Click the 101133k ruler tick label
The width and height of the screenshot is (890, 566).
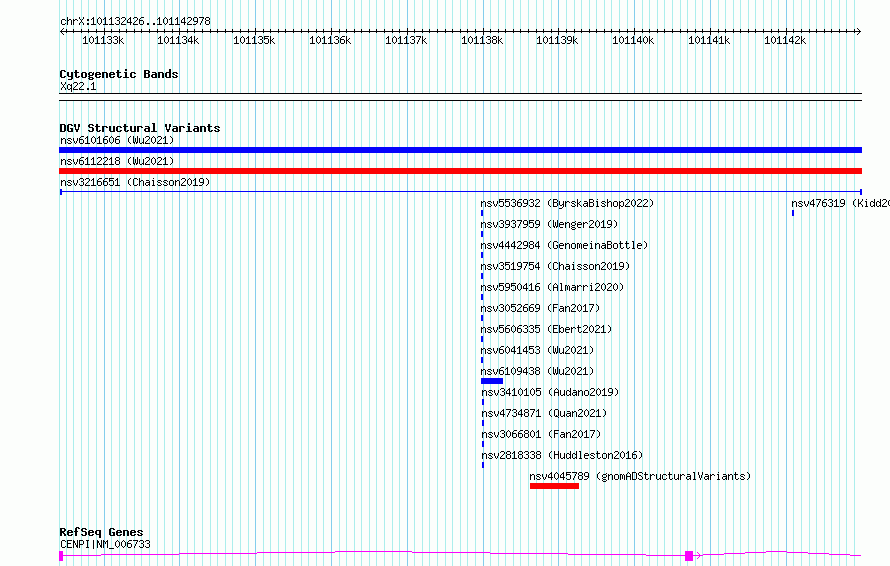(x=103, y=40)
